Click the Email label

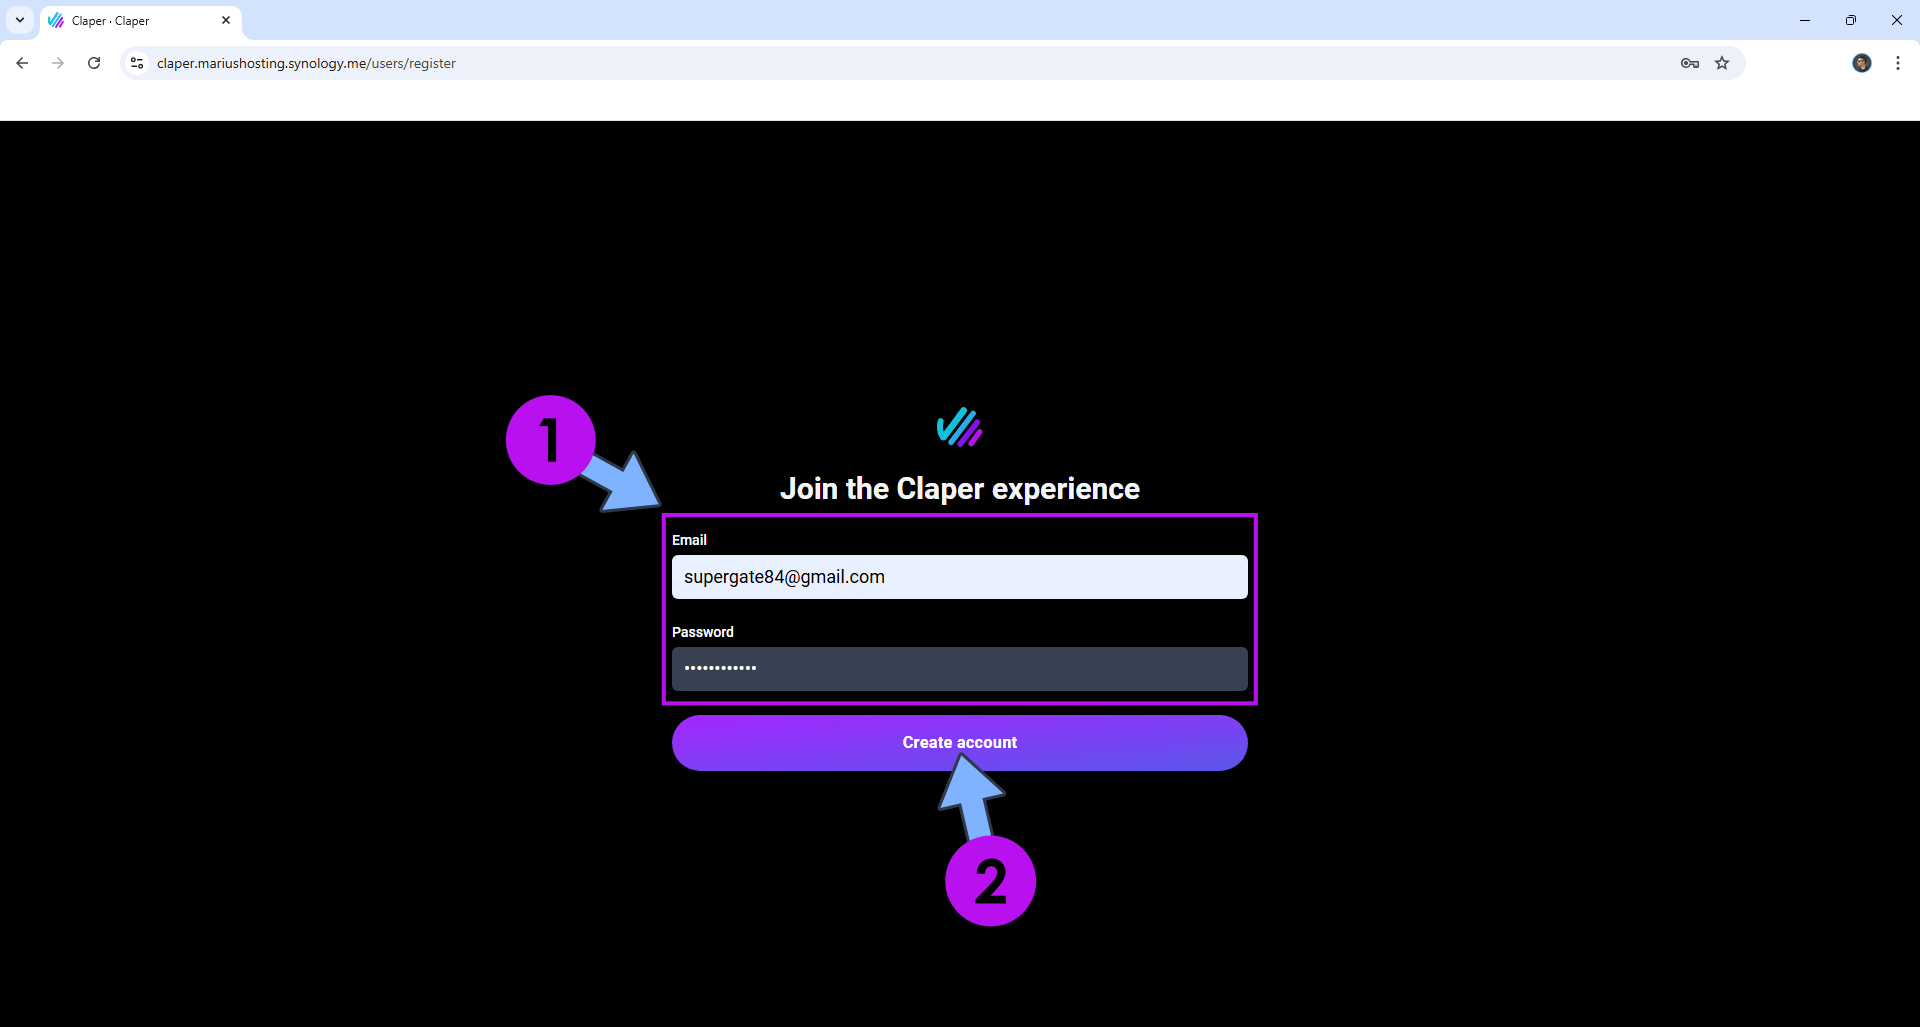(x=689, y=540)
